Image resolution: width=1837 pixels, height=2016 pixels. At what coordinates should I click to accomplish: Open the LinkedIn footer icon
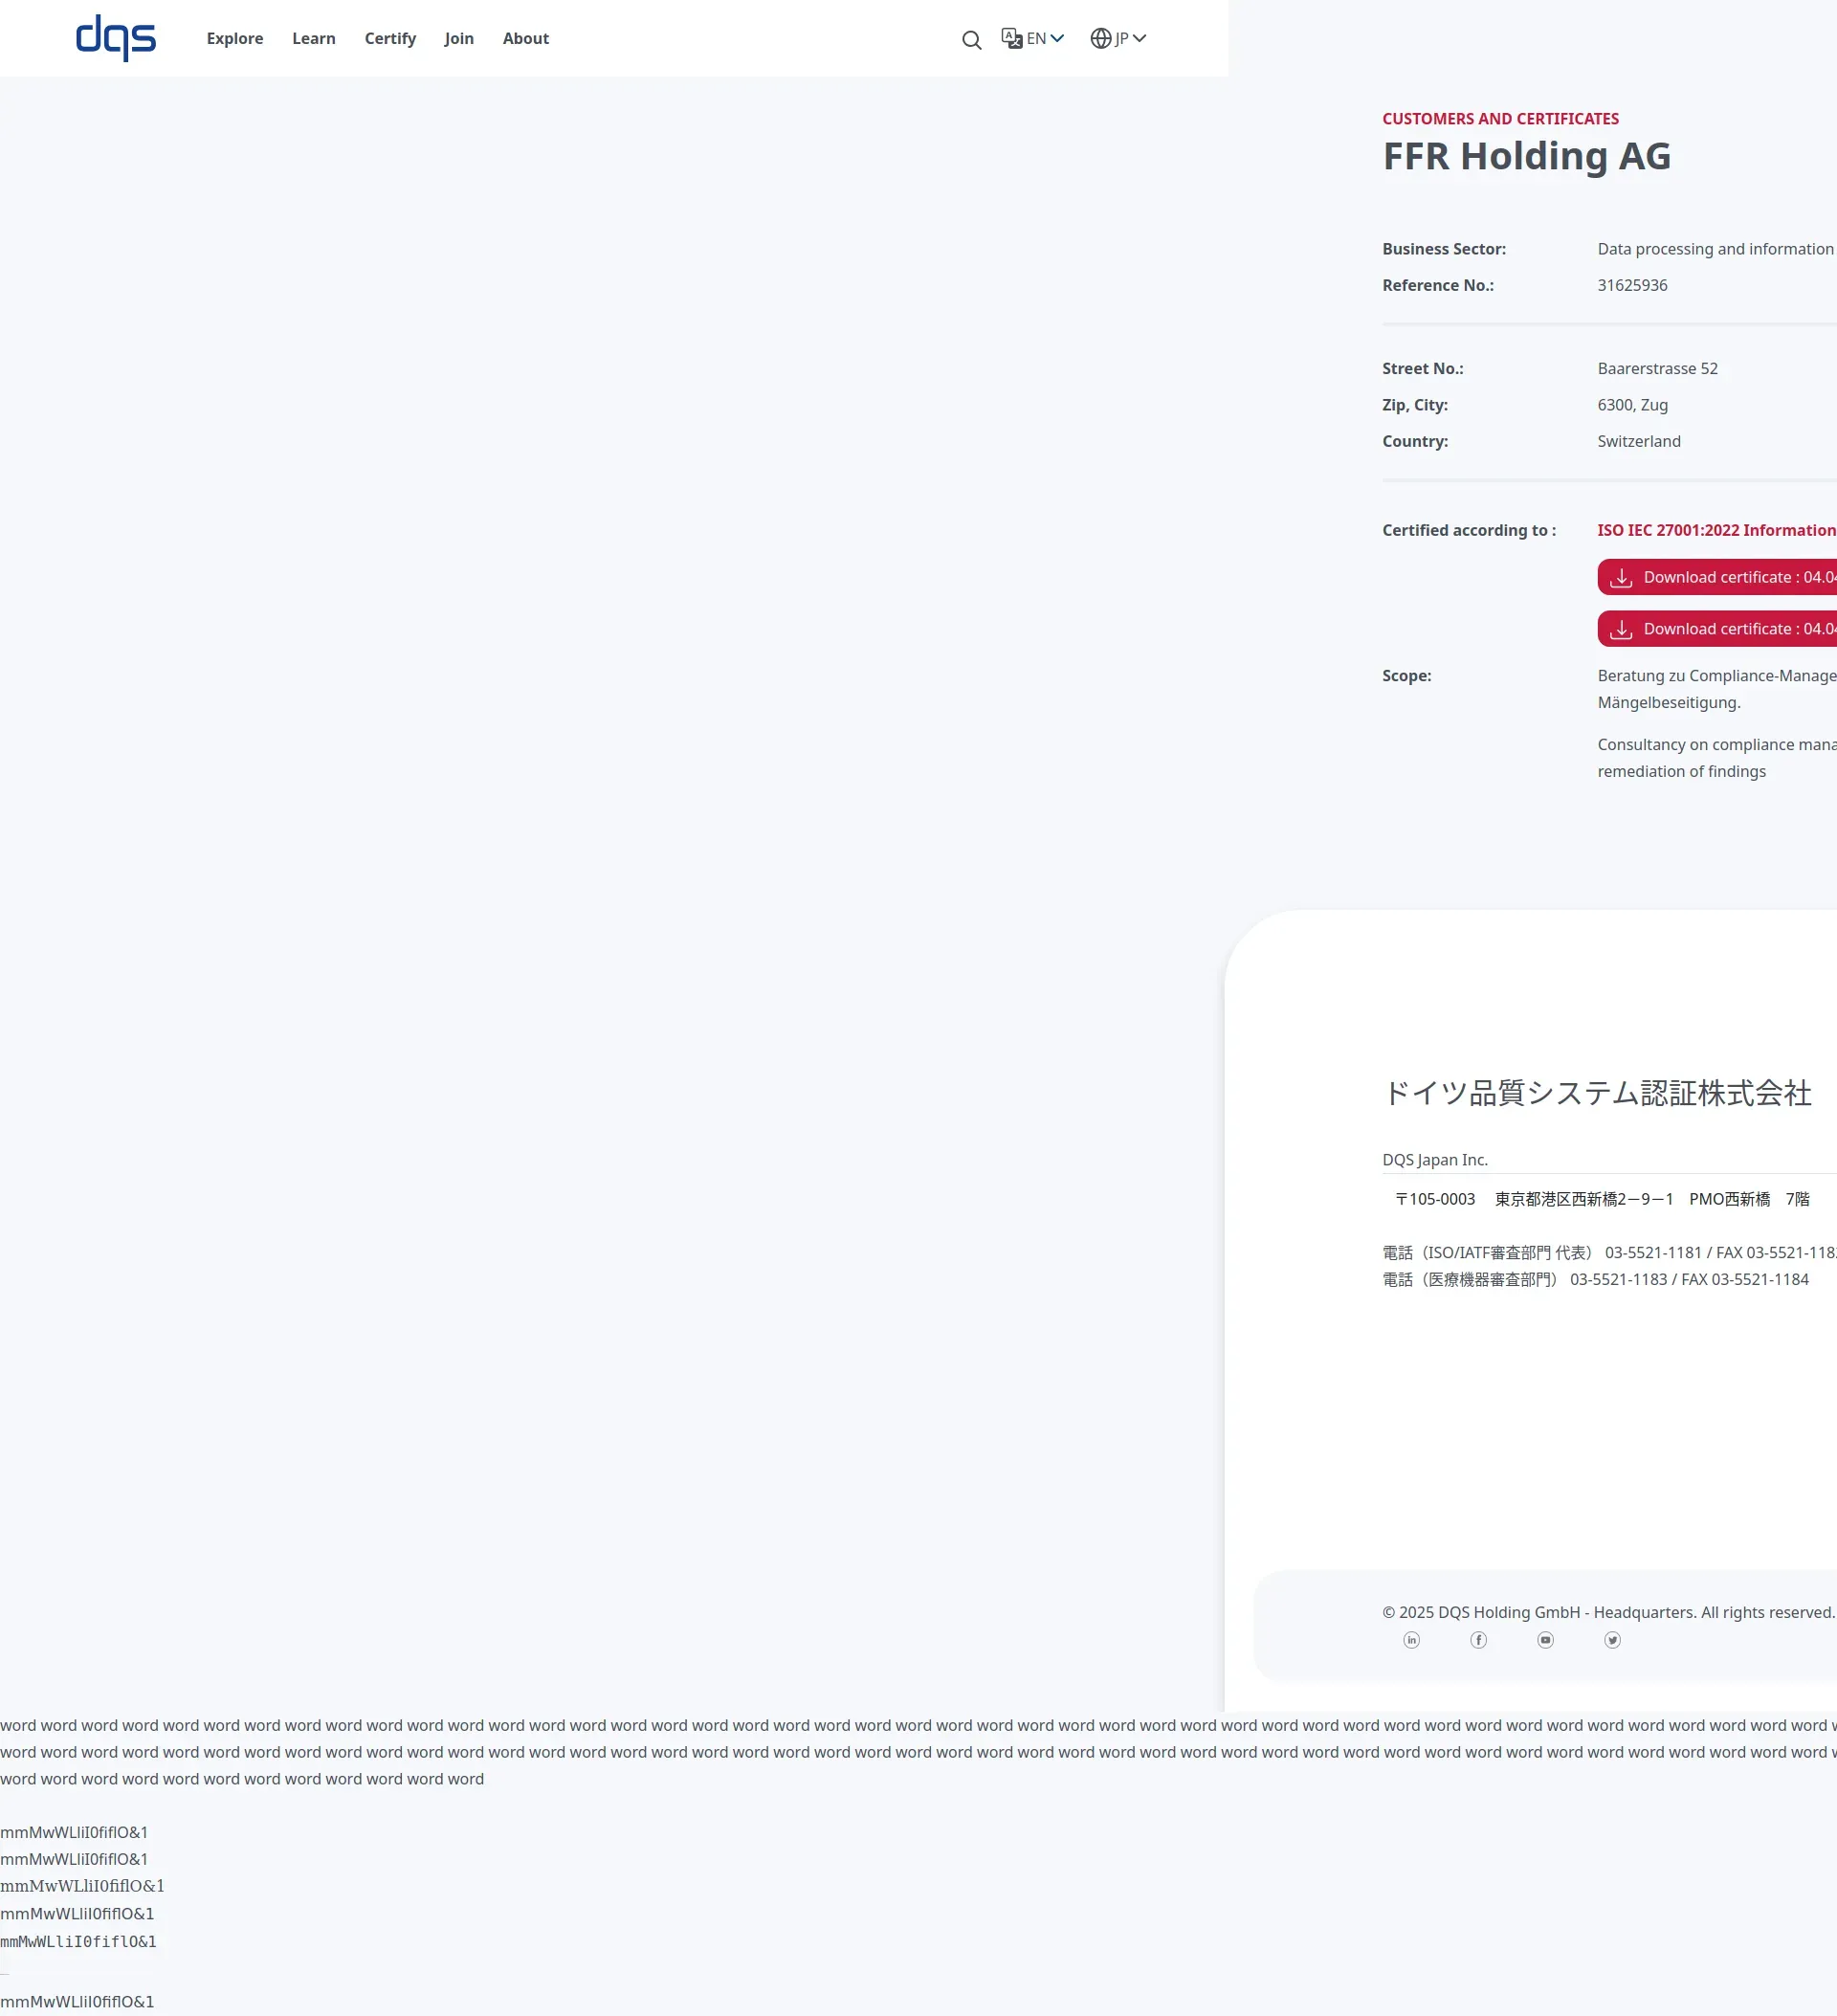1411,1640
